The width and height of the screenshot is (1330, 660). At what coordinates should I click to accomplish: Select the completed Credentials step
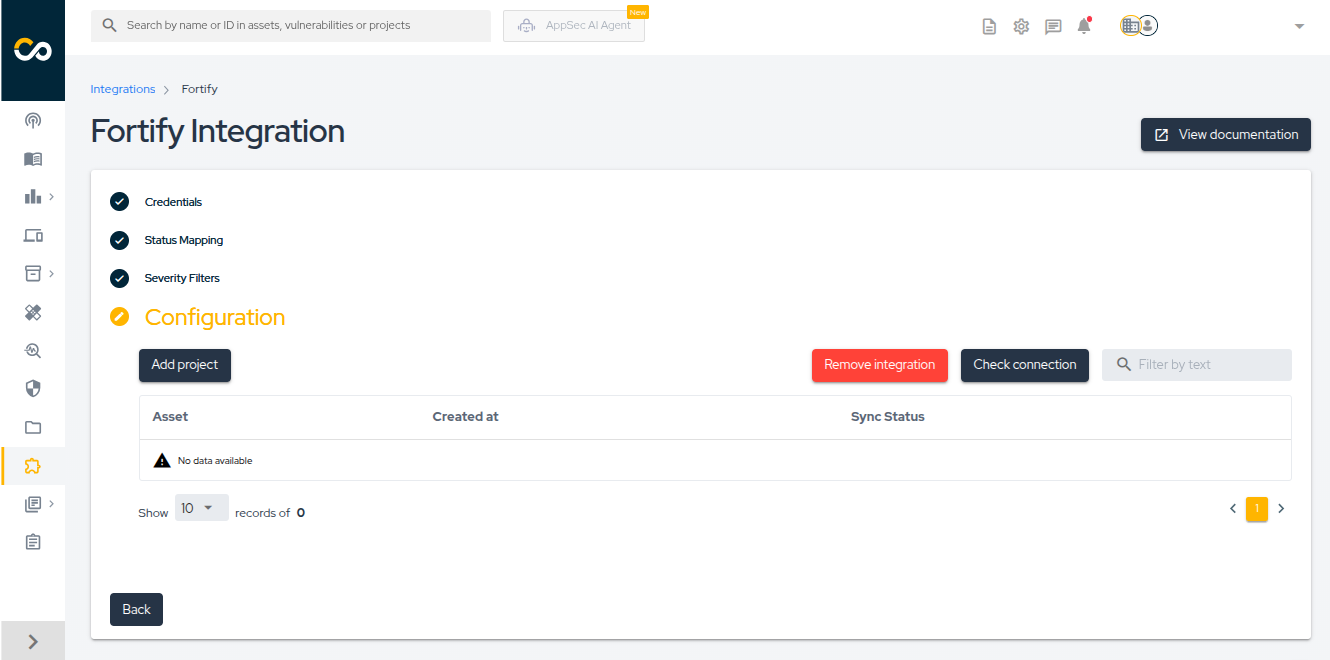[173, 202]
